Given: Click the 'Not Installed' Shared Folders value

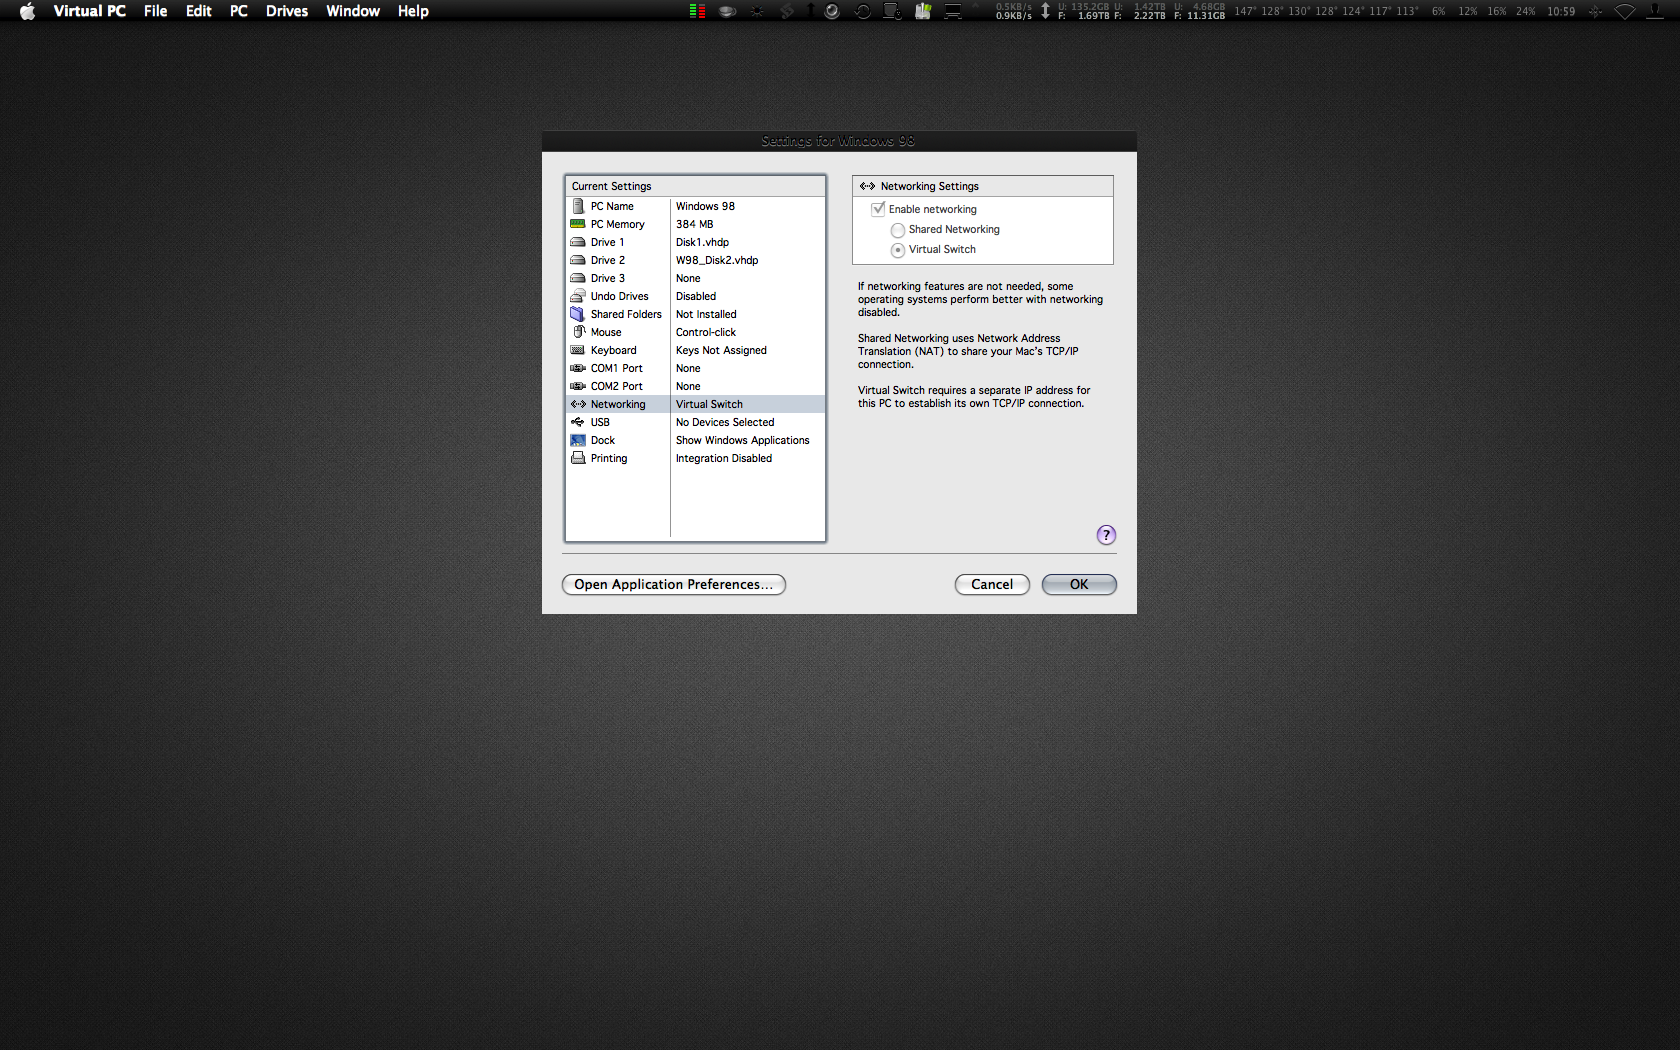Looking at the screenshot, I should click(x=706, y=314).
